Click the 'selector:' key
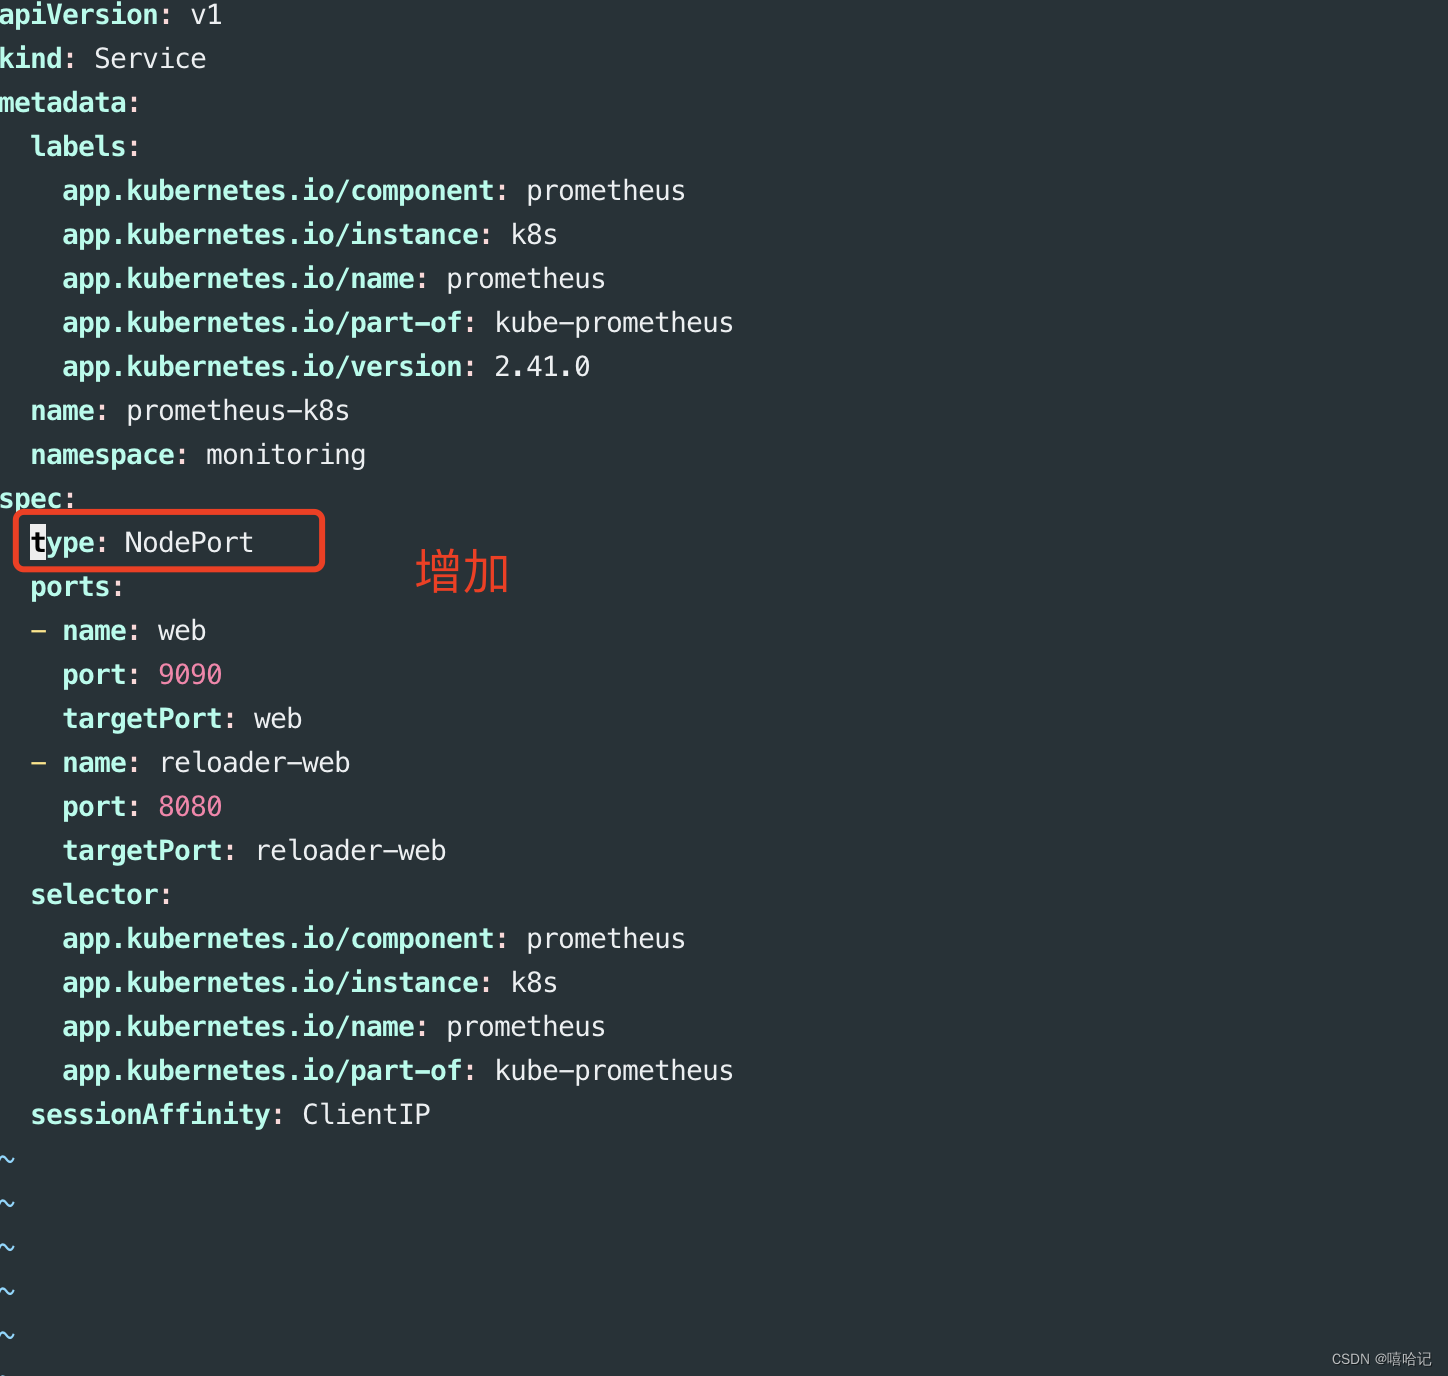 pos(101,895)
